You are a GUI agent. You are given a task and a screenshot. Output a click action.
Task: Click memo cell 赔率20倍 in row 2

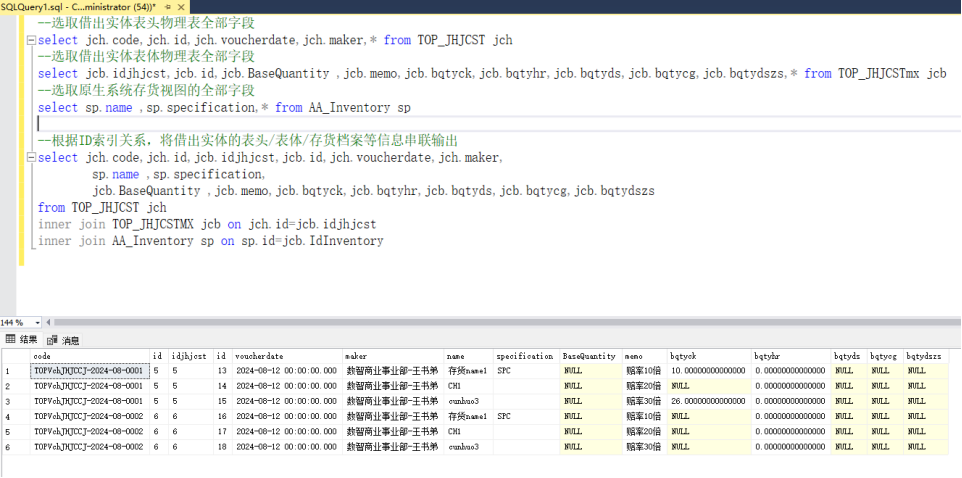click(645, 386)
